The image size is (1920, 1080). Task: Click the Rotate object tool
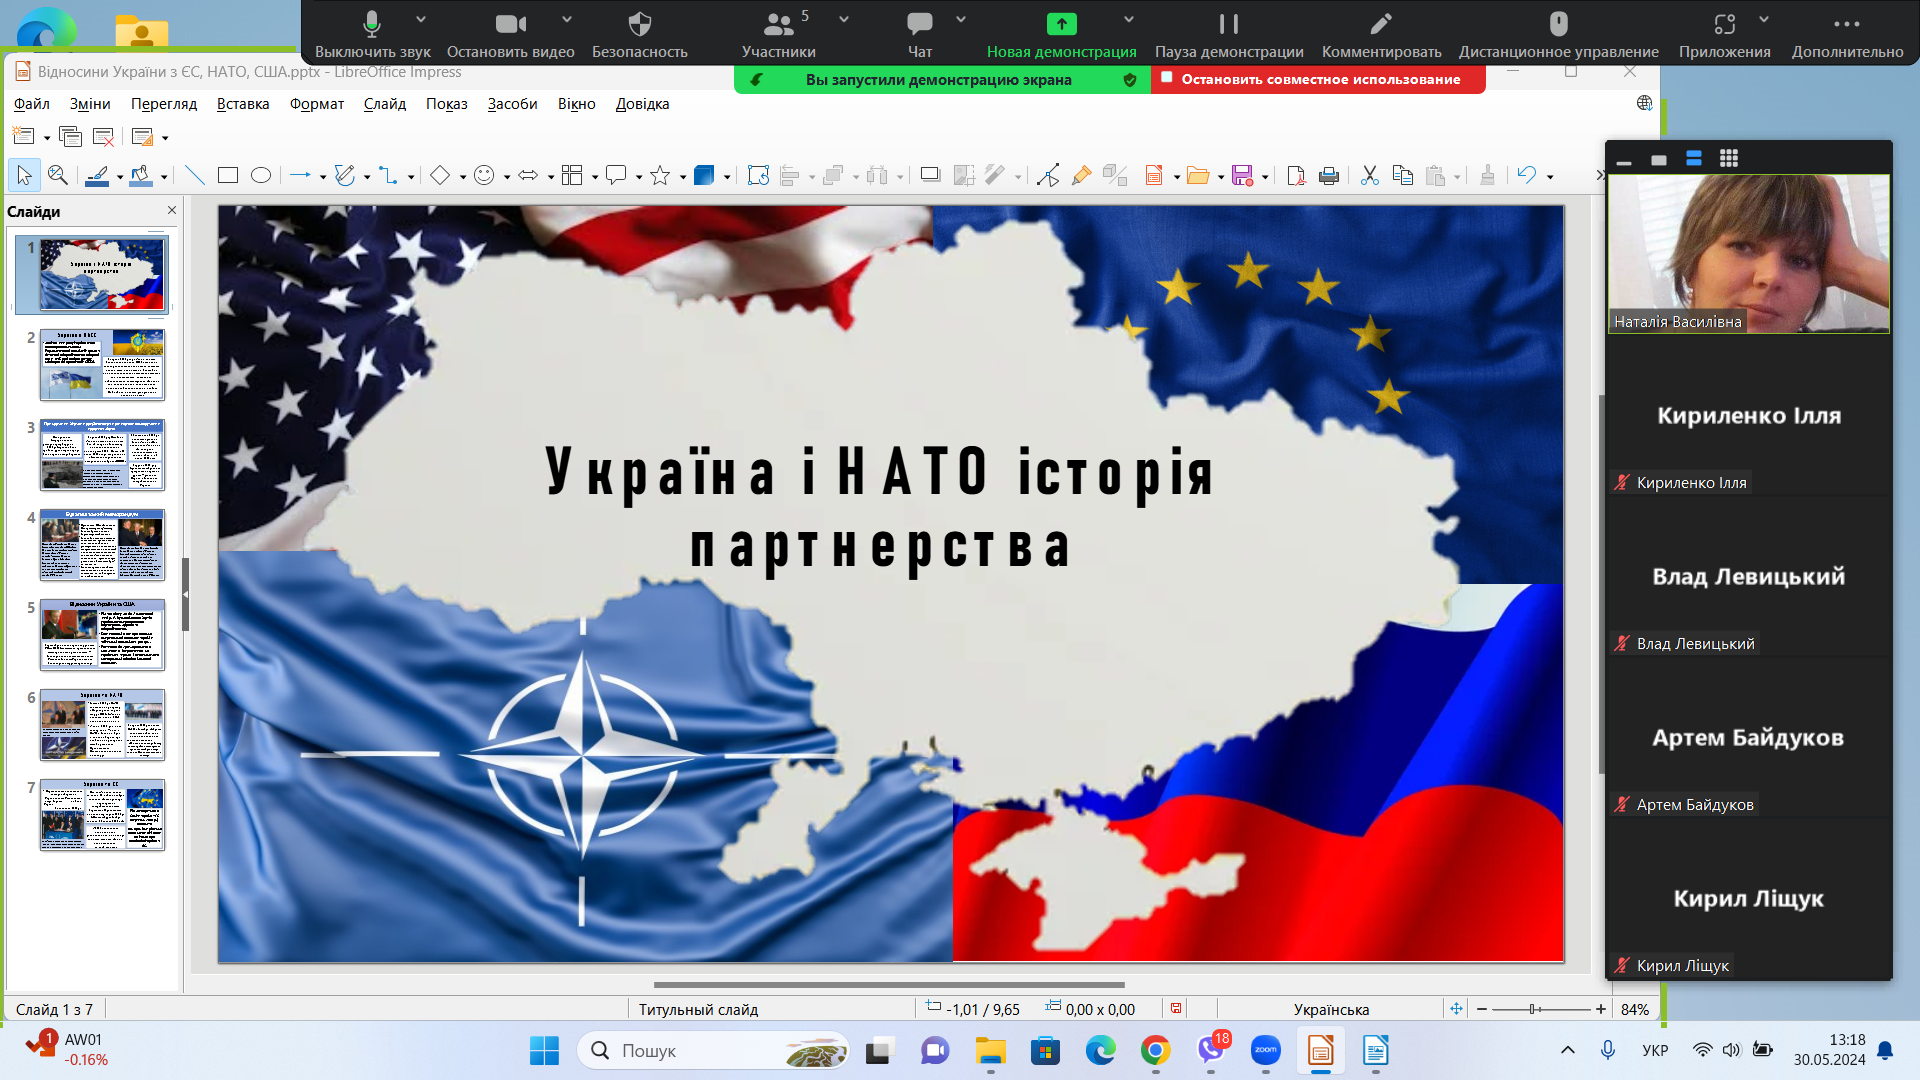click(758, 176)
